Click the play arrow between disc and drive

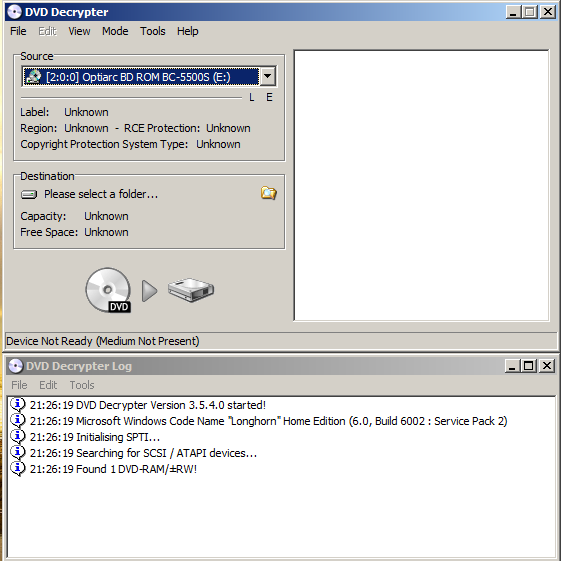tap(149, 291)
